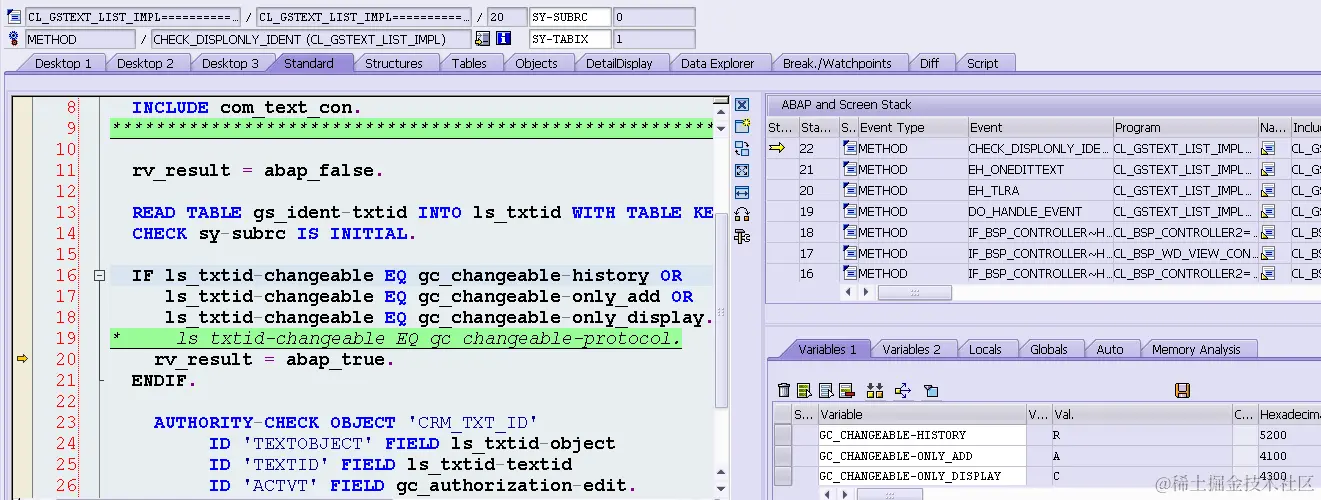Select row button for GC_CHANGEABLE-HISTORY variable

pos(782,435)
